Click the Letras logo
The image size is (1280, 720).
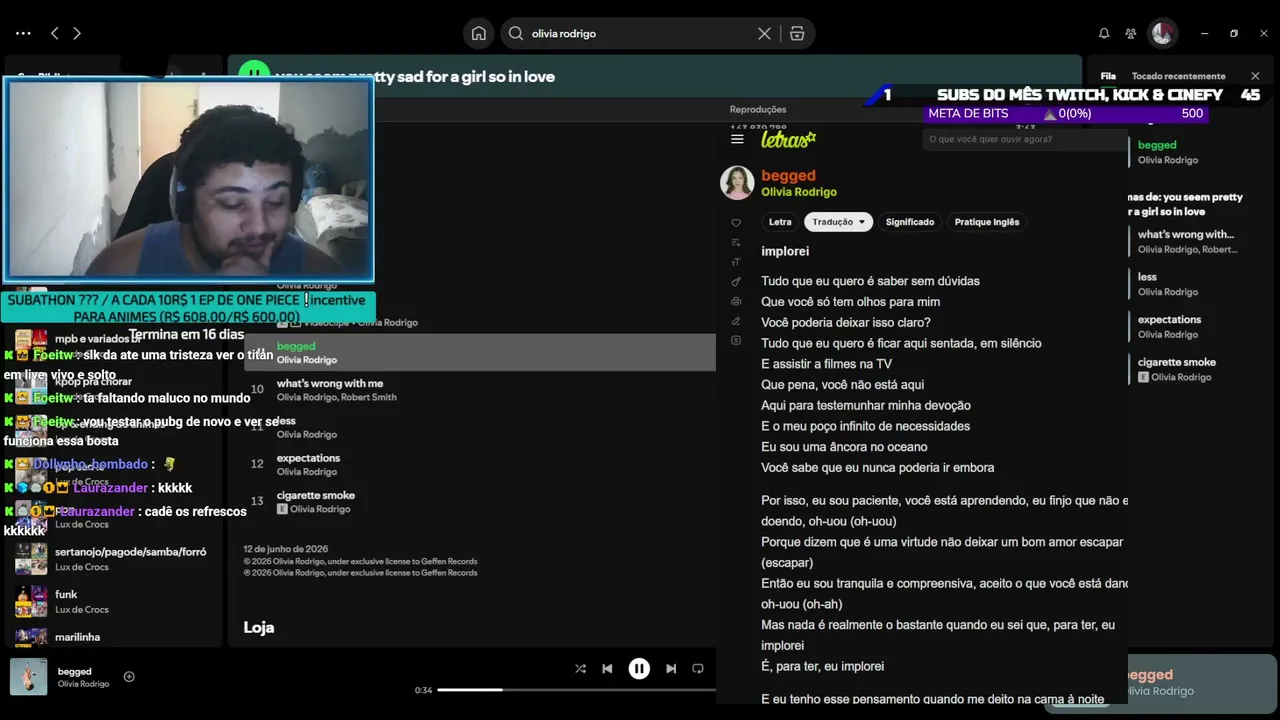tap(788, 139)
